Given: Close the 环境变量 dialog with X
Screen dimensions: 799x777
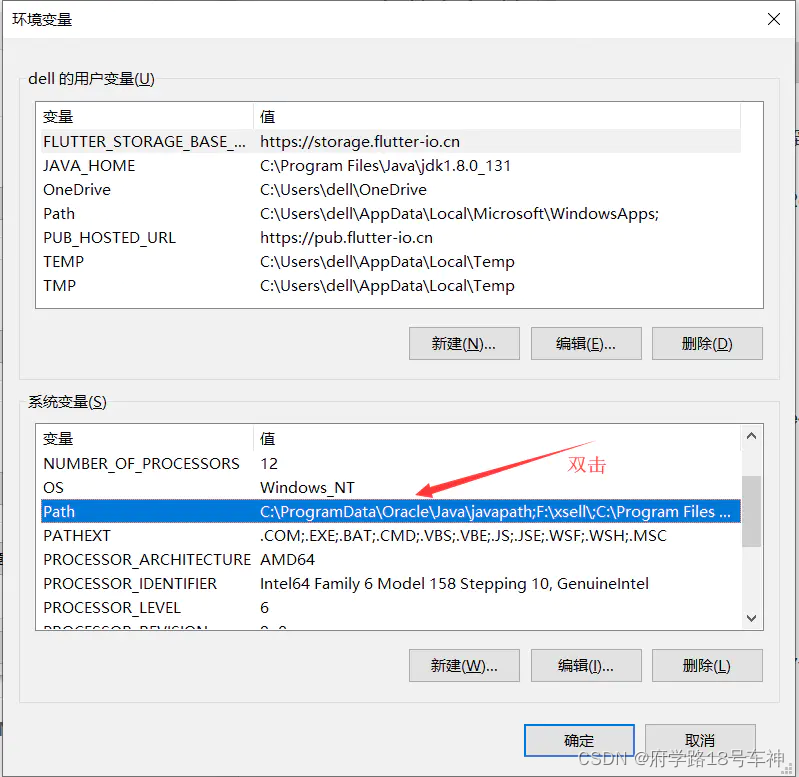Looking at the screenshot, I should click(774, 19).
